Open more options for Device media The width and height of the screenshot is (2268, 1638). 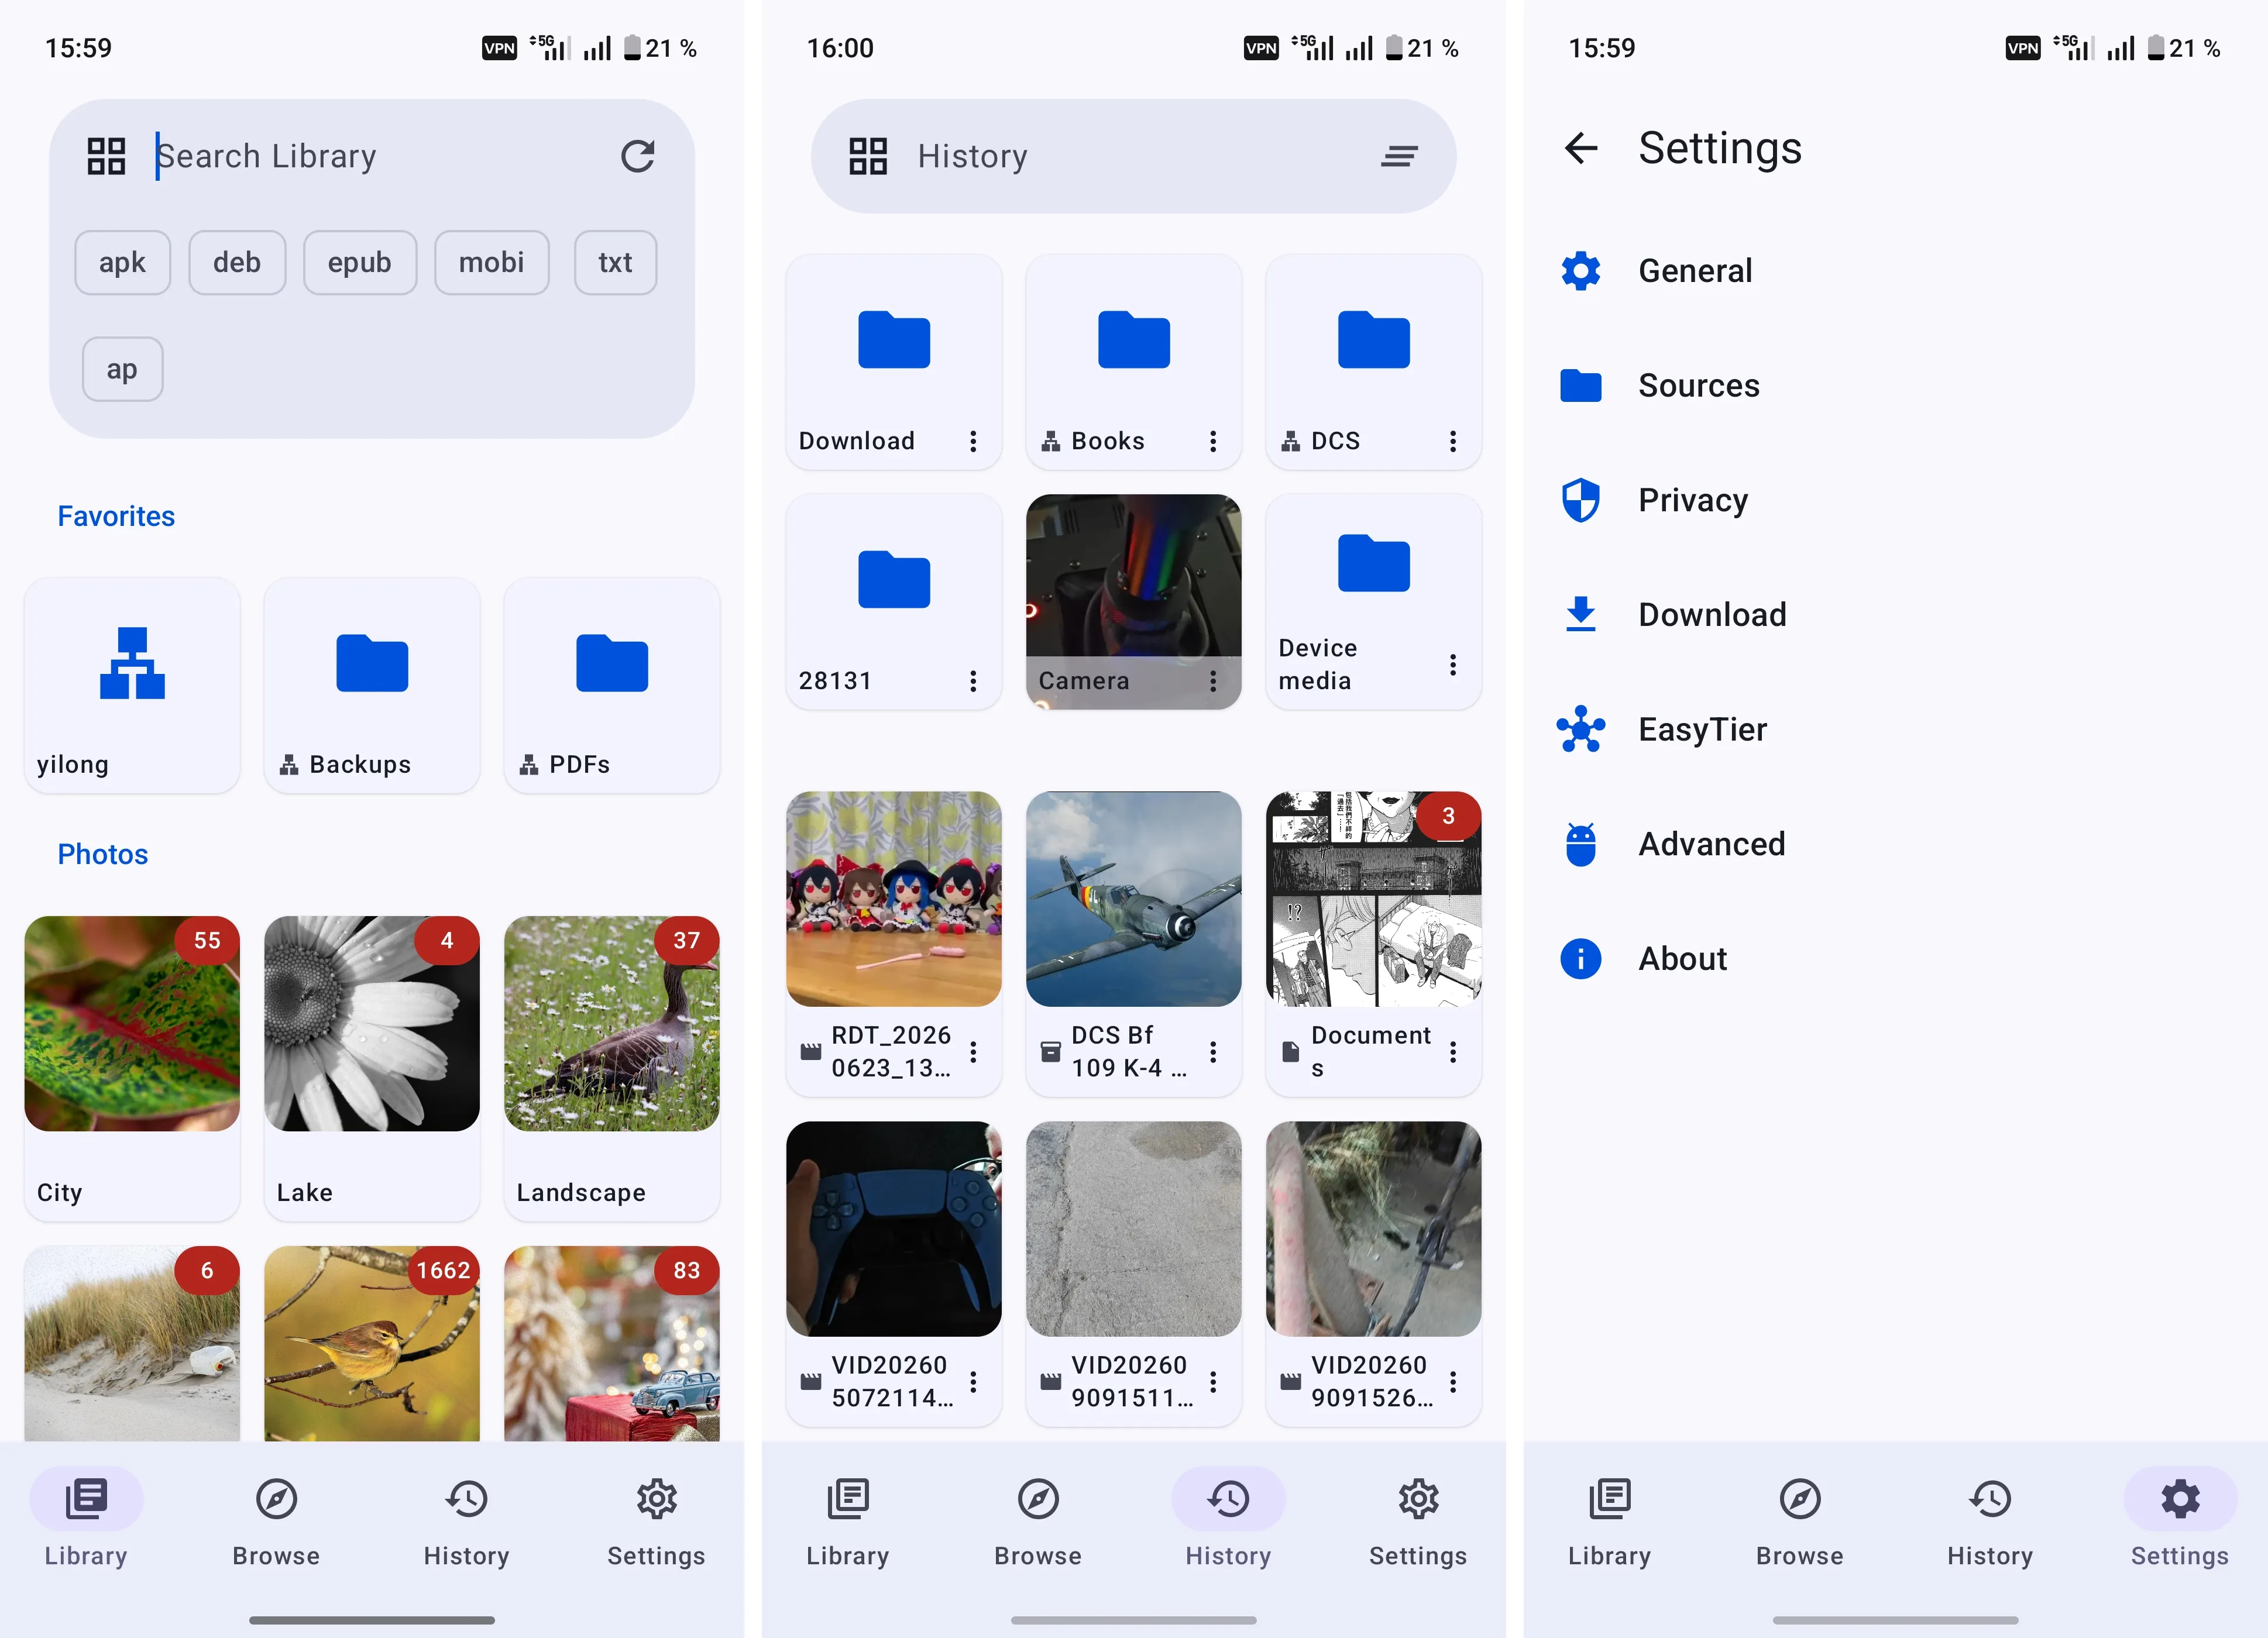1453,665
